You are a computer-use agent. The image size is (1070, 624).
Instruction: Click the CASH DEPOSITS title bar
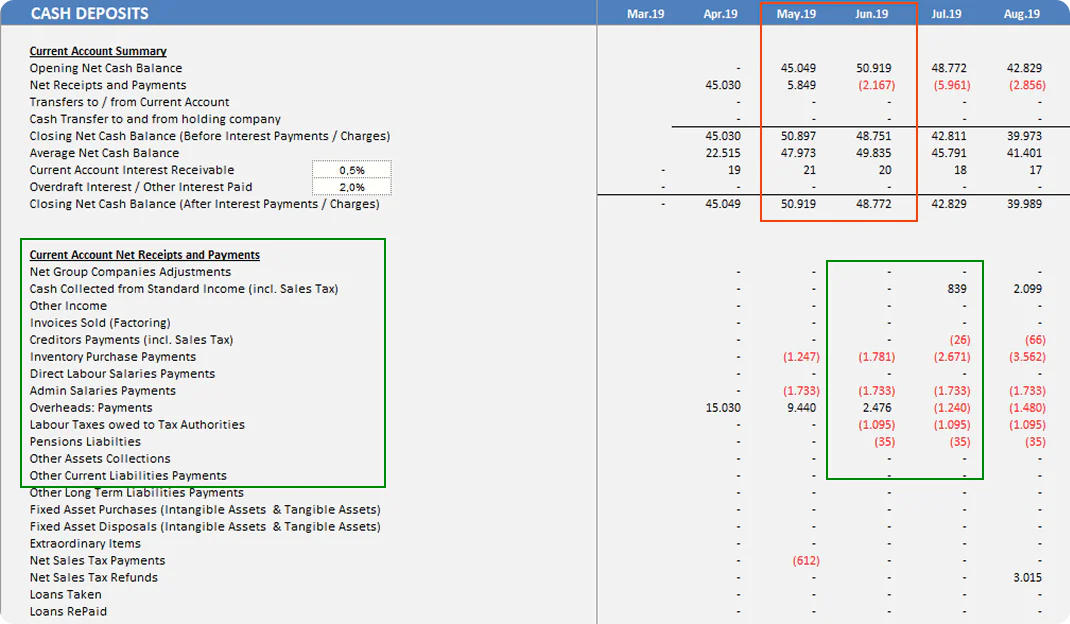[90, 13]
